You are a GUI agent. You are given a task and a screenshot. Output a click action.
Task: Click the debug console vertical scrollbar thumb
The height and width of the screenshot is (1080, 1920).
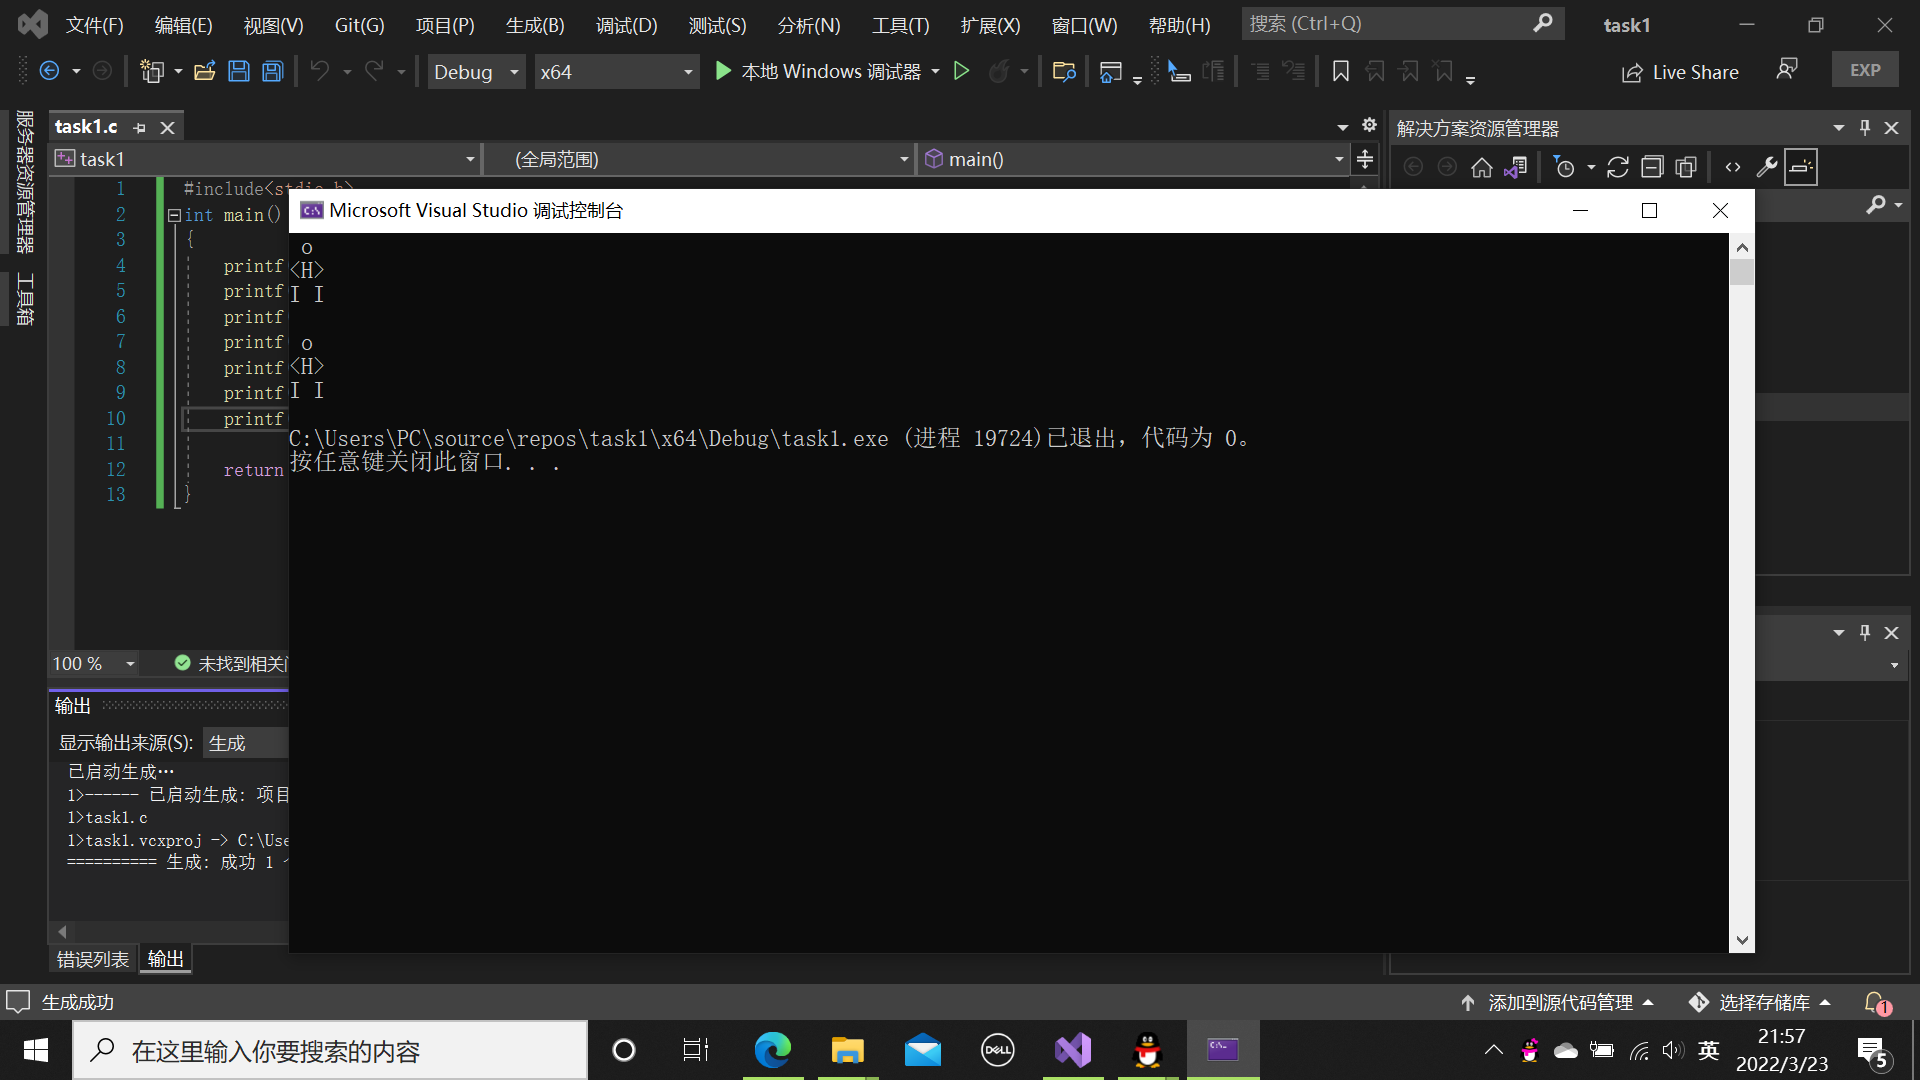[1742, 272]
